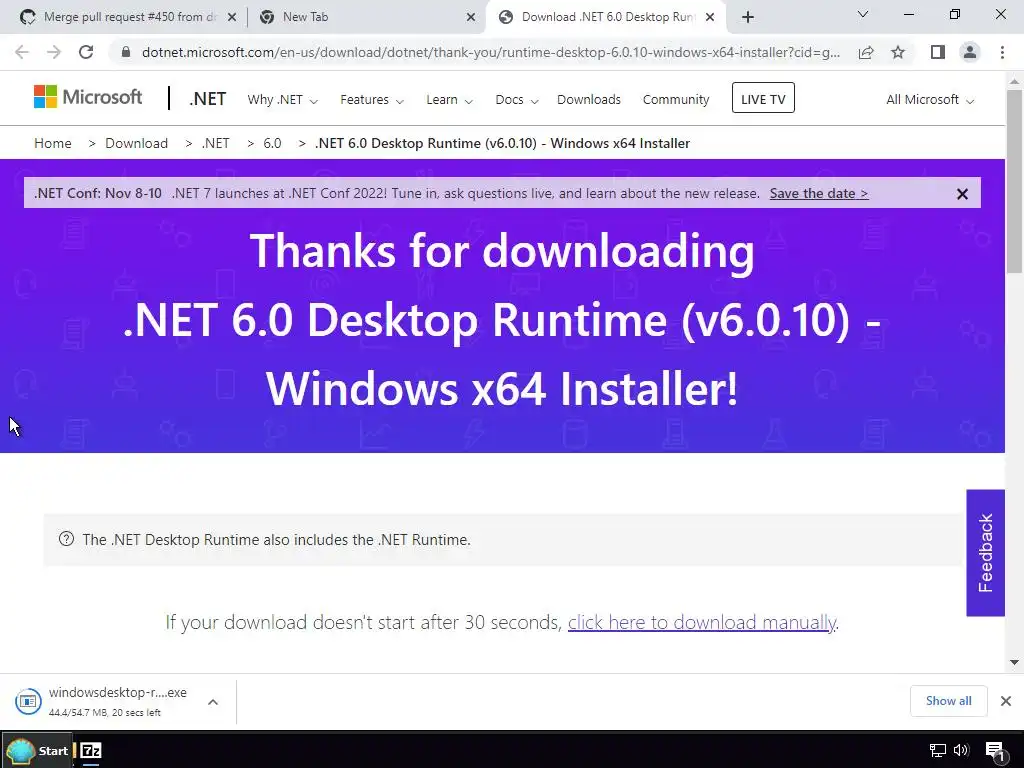Open the .NET home link in header
The image size is (1024, 768).
(208, 99)
